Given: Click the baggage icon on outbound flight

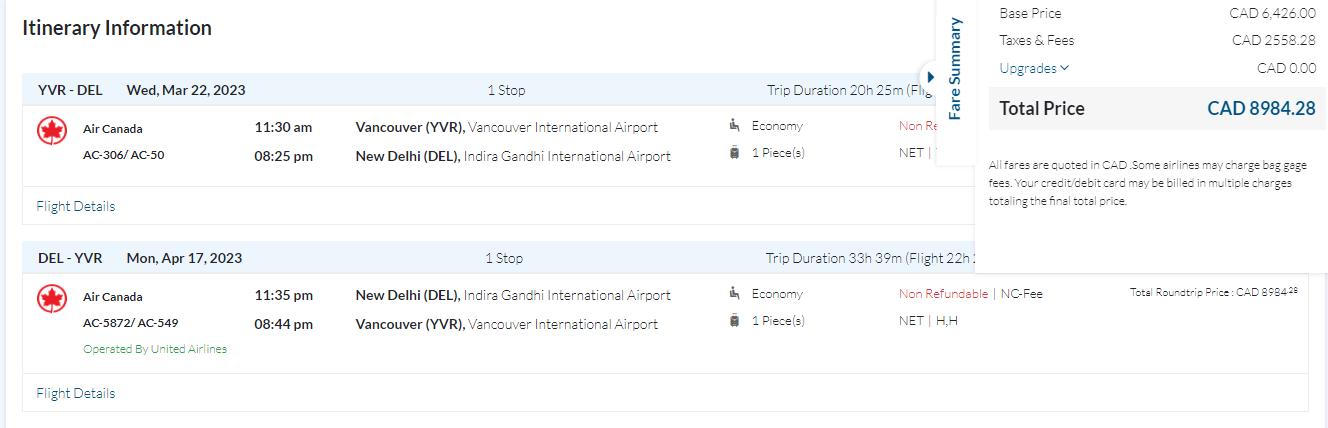Looking at the screenshot, I should tap(735, 153).
